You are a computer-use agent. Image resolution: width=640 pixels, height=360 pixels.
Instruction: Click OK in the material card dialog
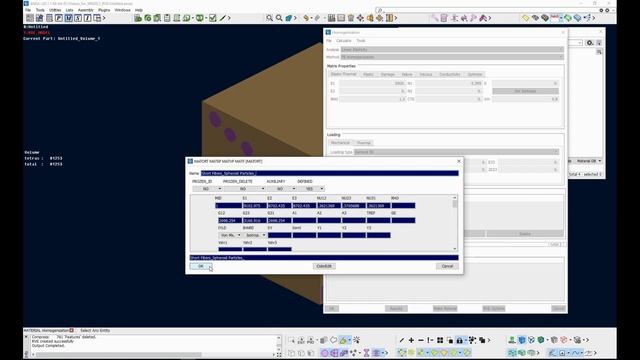click(x=200, y=266)
